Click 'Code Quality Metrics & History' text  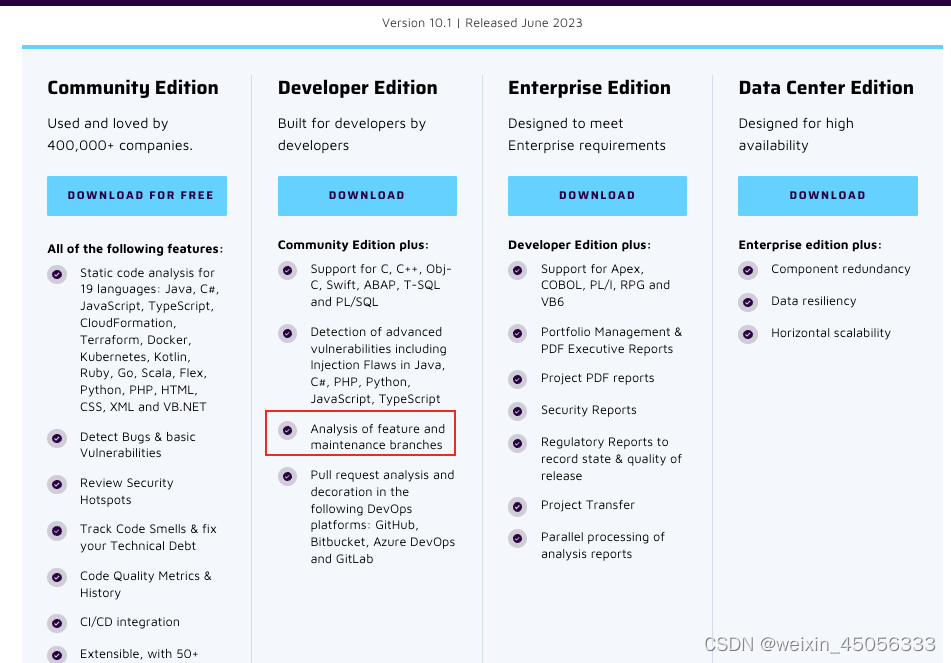[x=146, y=584]
